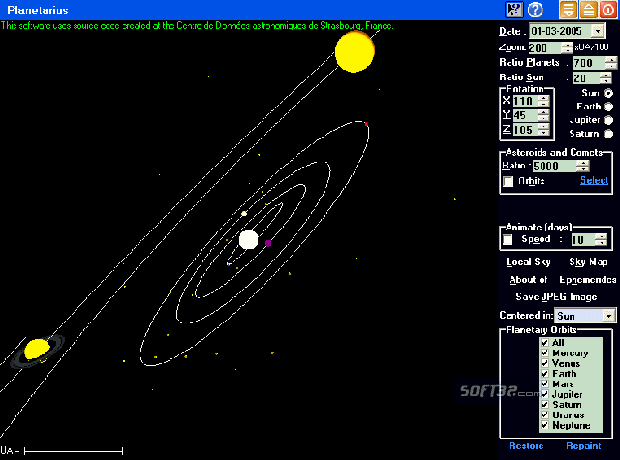Image resolution: width=620 pixels, height=460 pixels.
Task: Toggle the Uranus orbit checkbox
Action: (545, 415)
